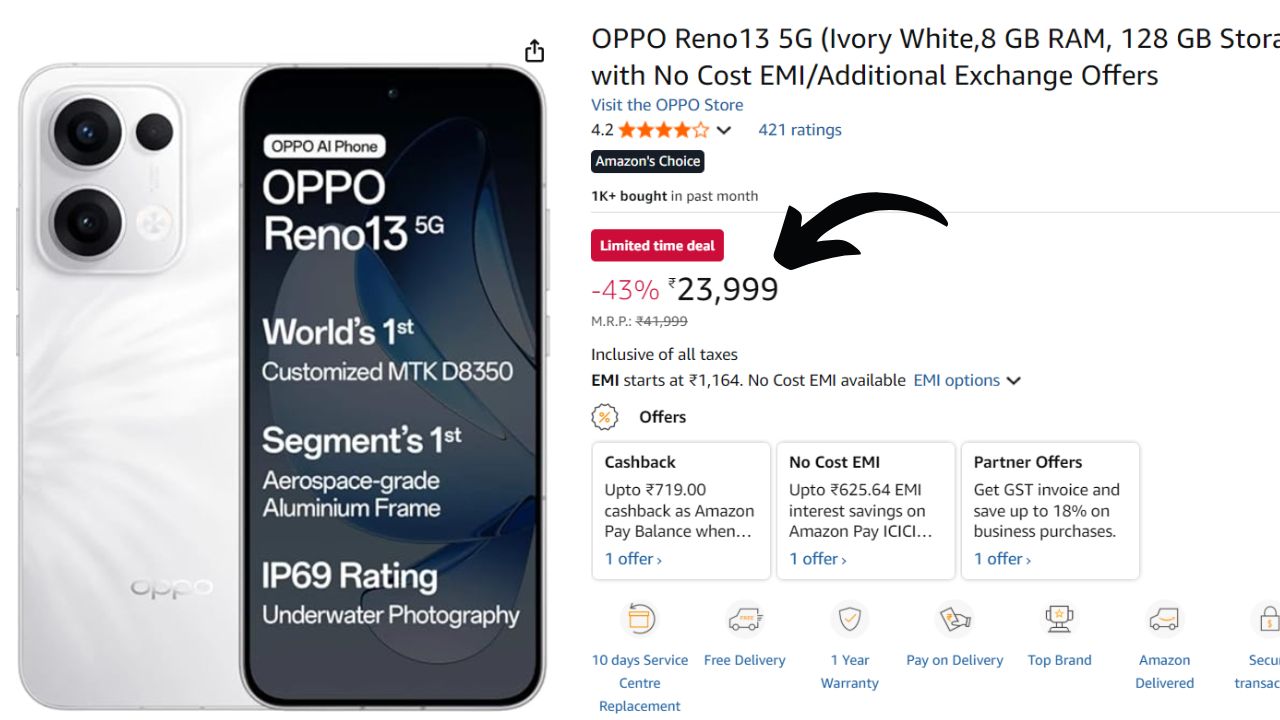This screenshot has width=1280, height=720.
Task: Click the Pay on Delivery hand icon
Action: (x=955, y=620)
